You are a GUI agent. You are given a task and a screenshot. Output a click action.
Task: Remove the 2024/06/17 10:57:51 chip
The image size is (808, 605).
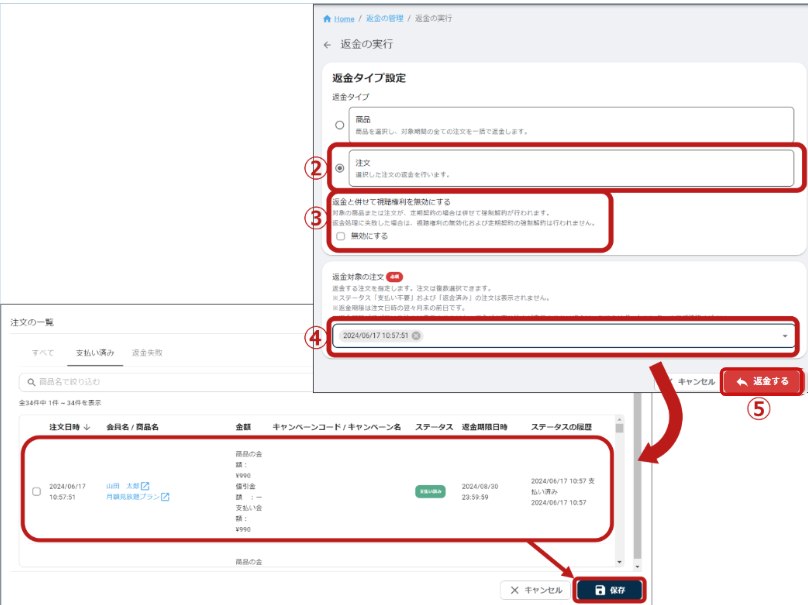point(416,336)
